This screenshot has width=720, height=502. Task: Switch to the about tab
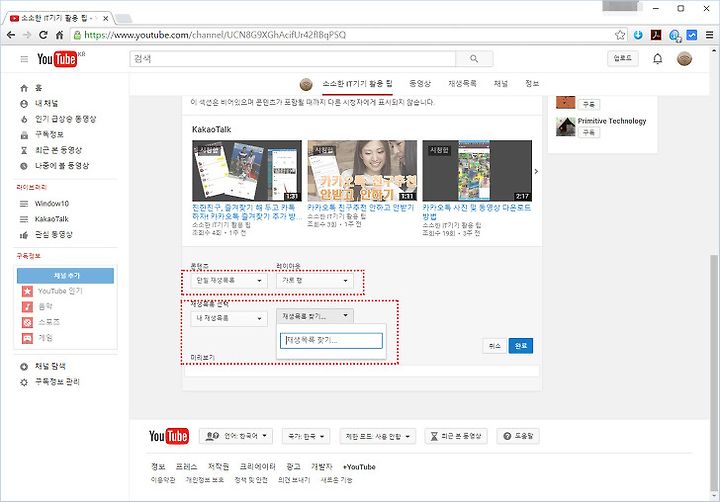tap(532, 84)
